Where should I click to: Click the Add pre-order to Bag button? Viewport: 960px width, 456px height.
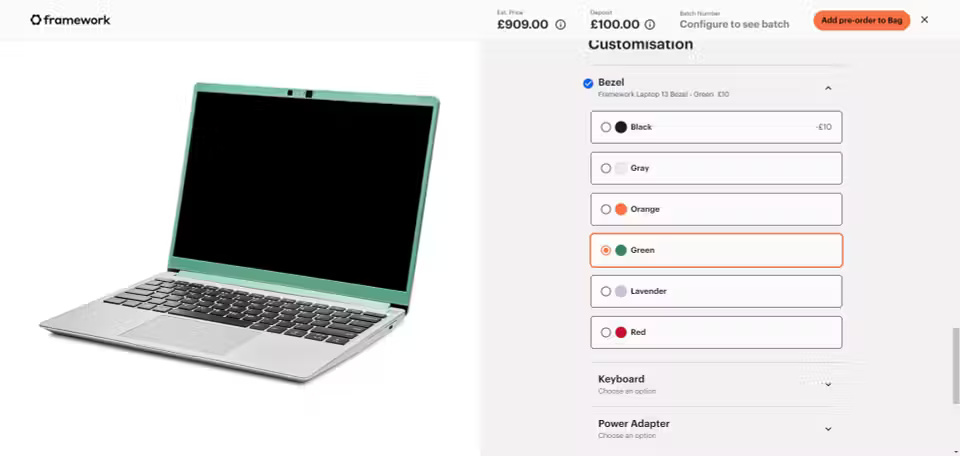point(861,20)
